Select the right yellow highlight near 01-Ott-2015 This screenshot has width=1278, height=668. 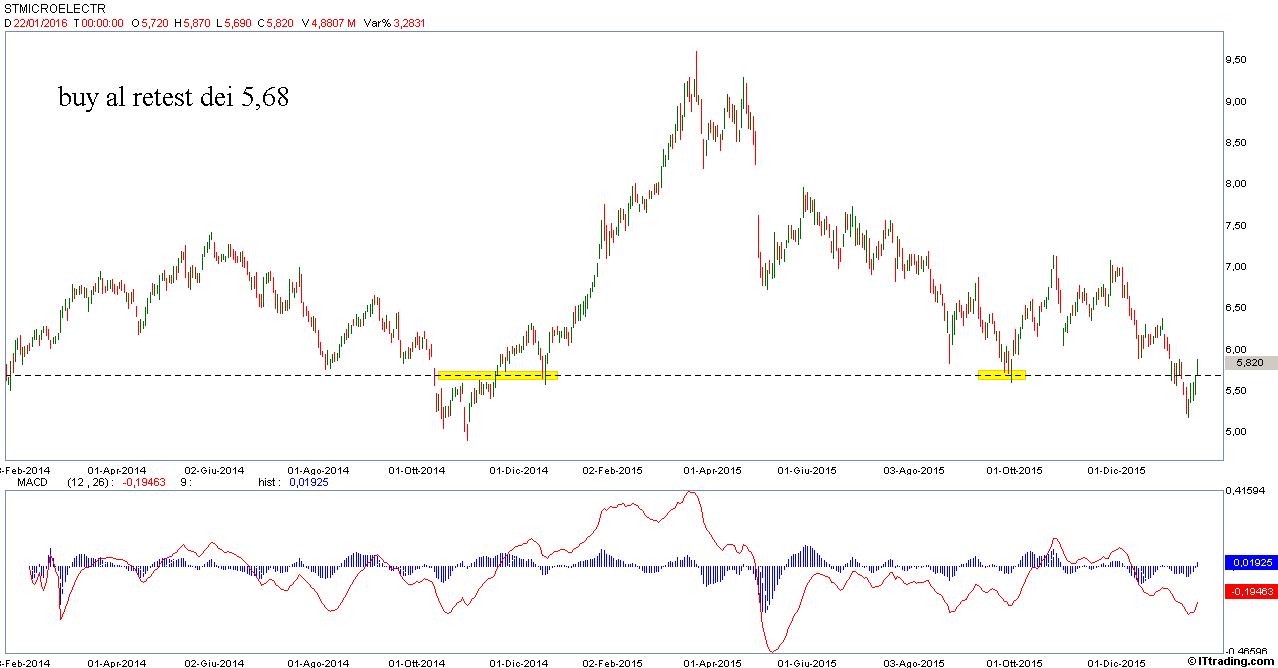[x=1001, y=375]
